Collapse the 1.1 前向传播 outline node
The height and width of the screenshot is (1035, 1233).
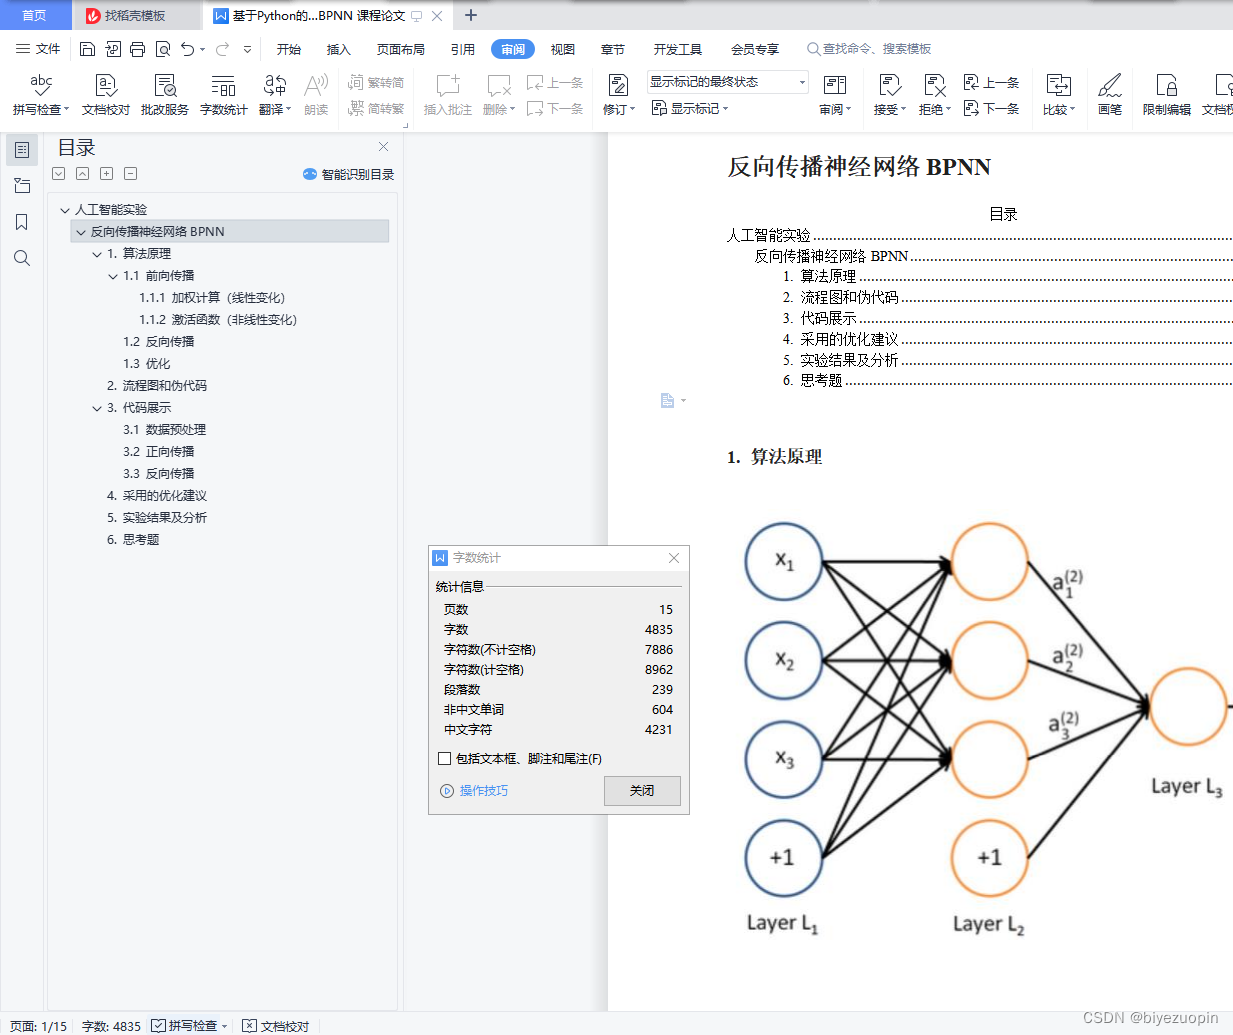click(111, 275)
